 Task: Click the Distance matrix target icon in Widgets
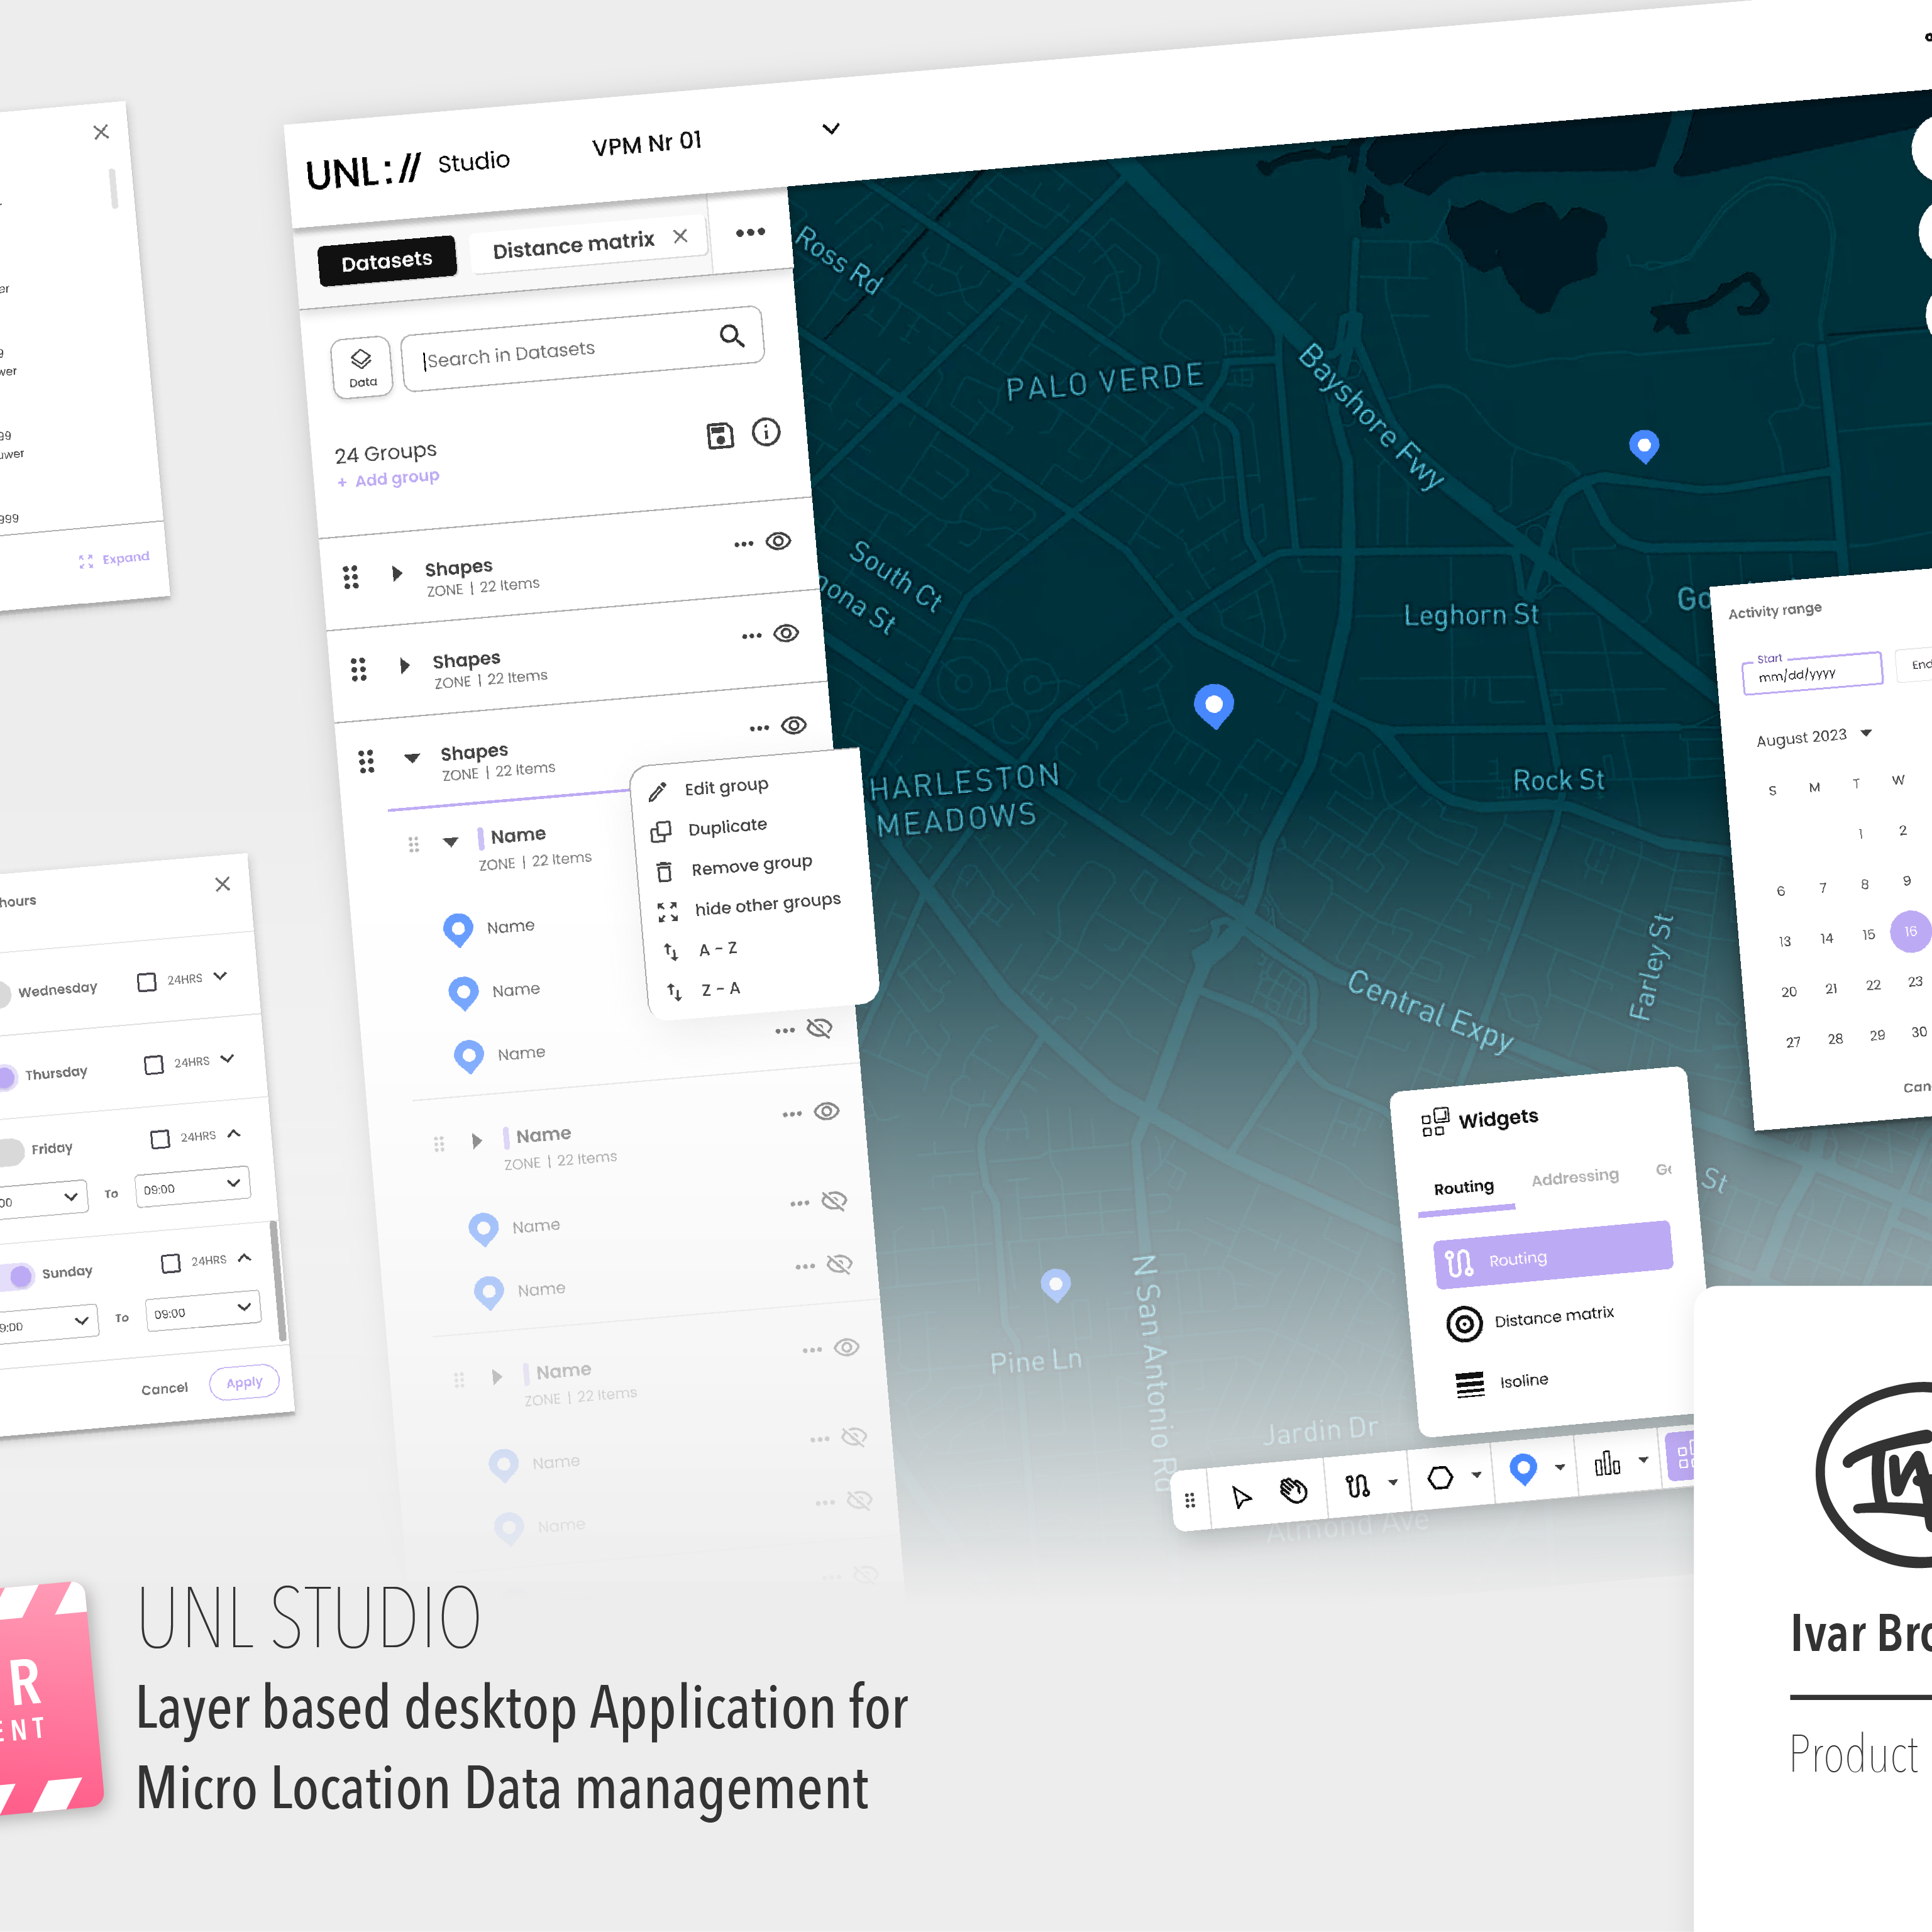[x=1464, y=1324]
